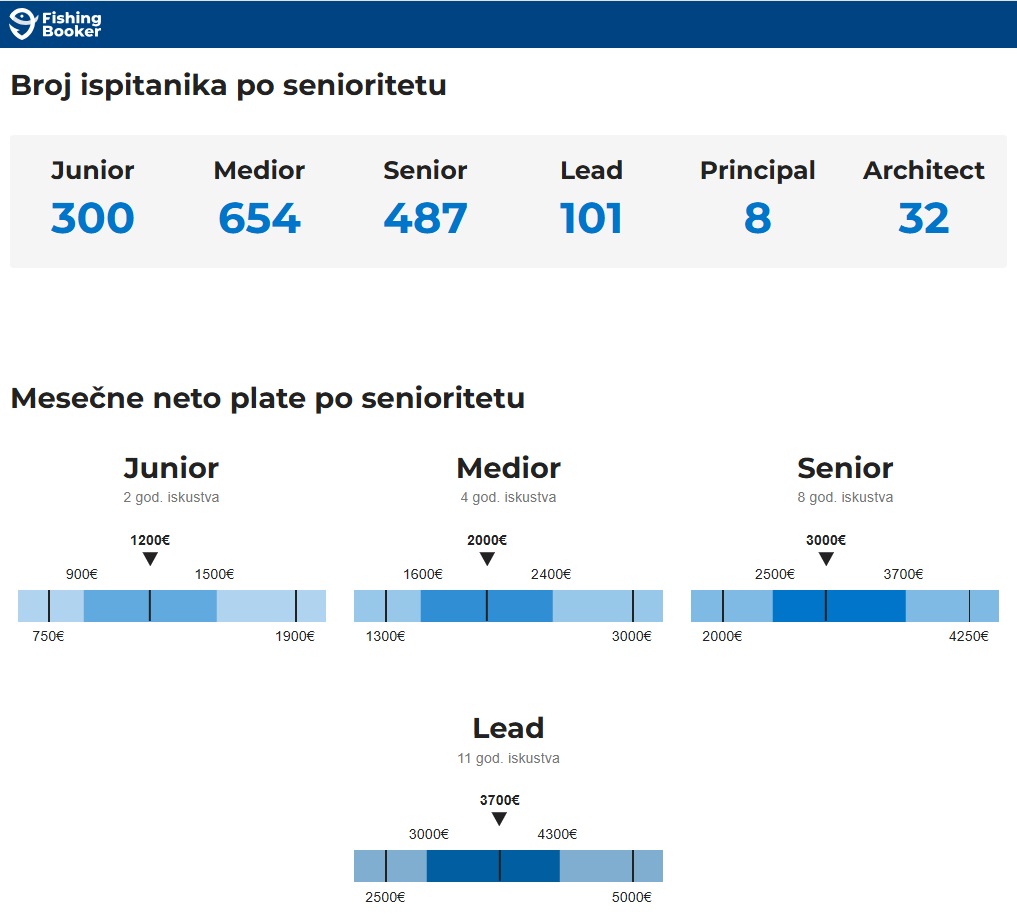Click heading 'Mesečne neto plate po senioritetu'
This screenshot has width=1017, height=915.
click(x=267, y=398)
